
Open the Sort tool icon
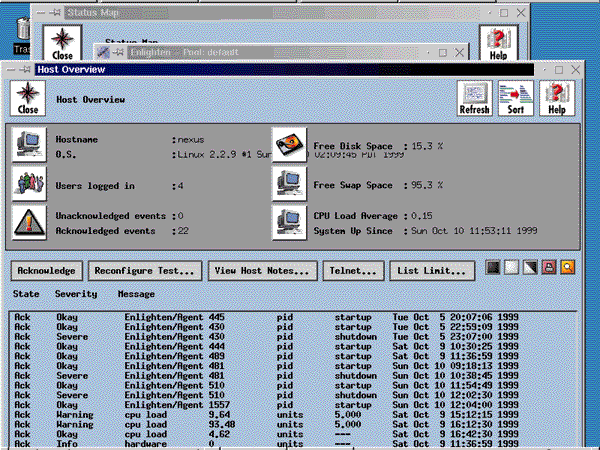(x=515, y=98)
